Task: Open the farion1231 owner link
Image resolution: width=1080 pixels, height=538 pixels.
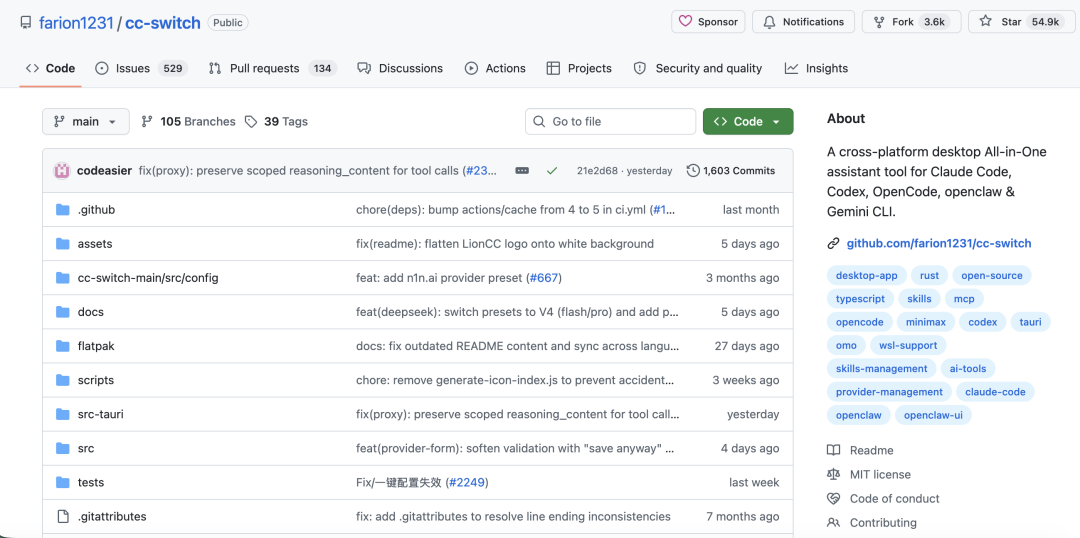Action: pos(76,23)
